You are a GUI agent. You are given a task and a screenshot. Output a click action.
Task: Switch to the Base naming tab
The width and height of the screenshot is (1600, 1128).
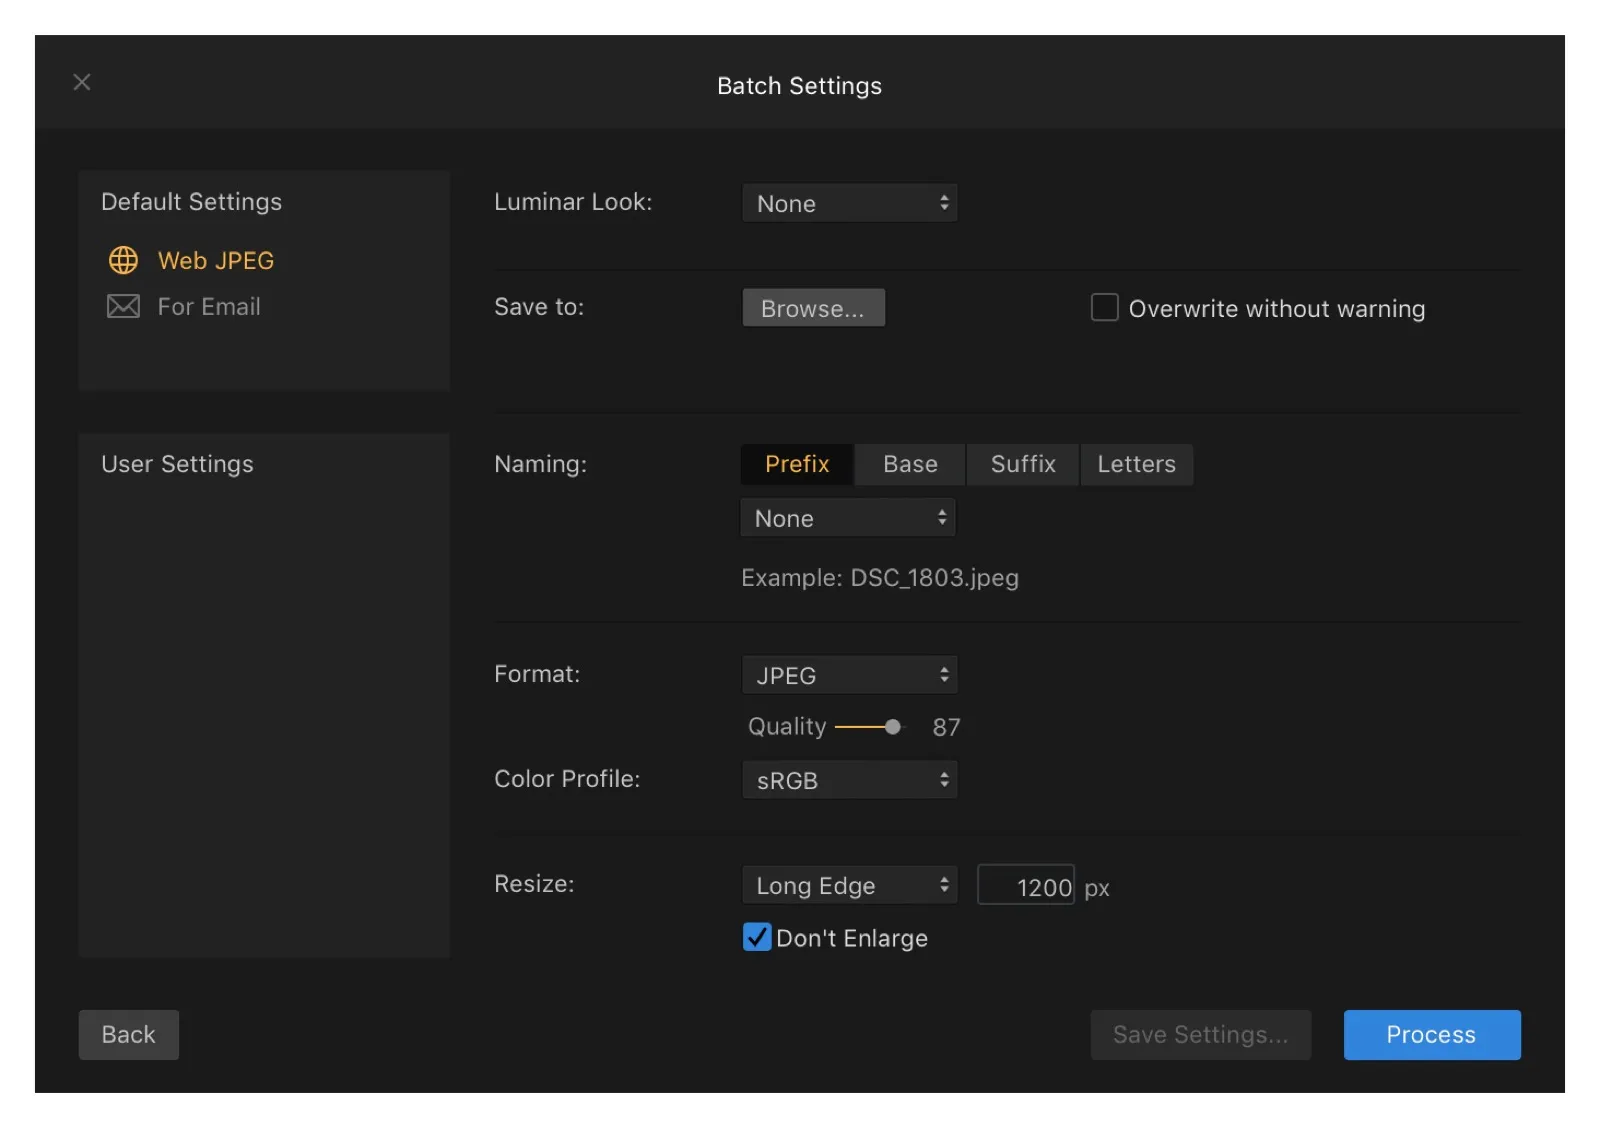[910, 464]
